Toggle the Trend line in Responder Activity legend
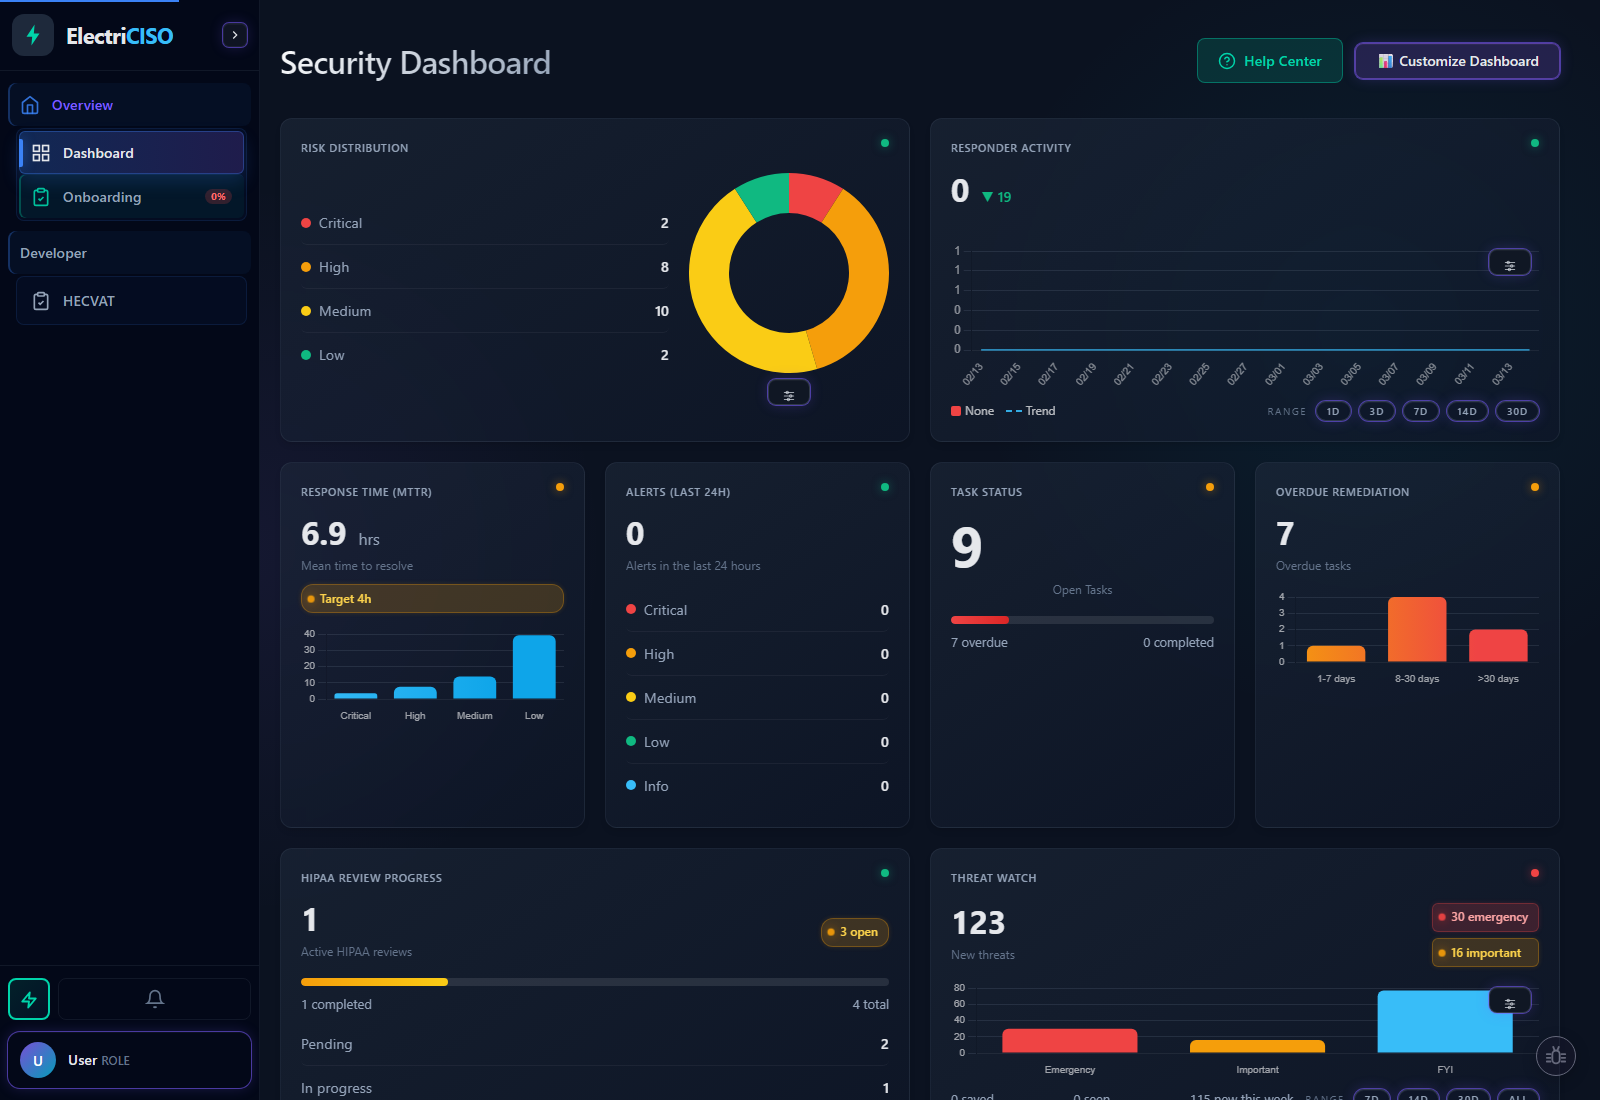This screenshot has width=1600, height=1100. click(x=1032, y=410)
